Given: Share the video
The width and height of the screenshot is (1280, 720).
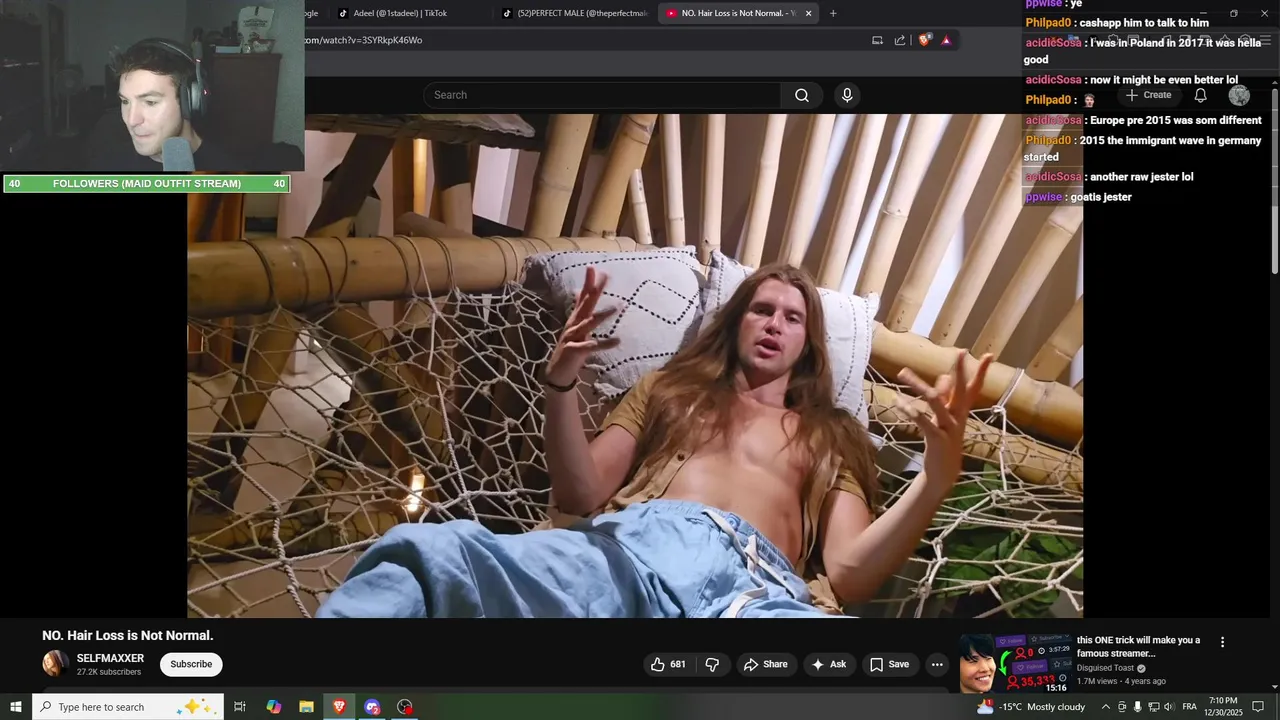Looking at the screenshot, I should coord(765,664).
